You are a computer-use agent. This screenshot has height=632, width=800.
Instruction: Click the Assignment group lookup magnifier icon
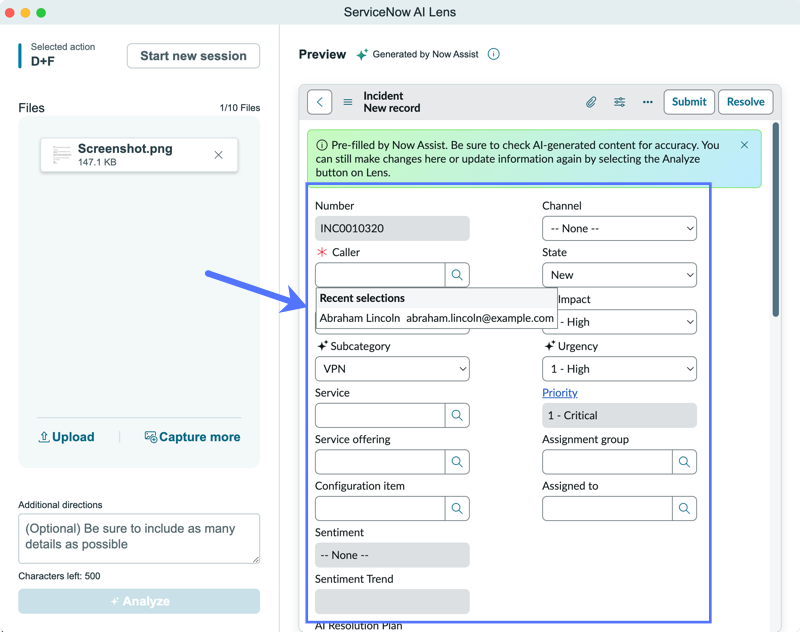click(684, 462)
